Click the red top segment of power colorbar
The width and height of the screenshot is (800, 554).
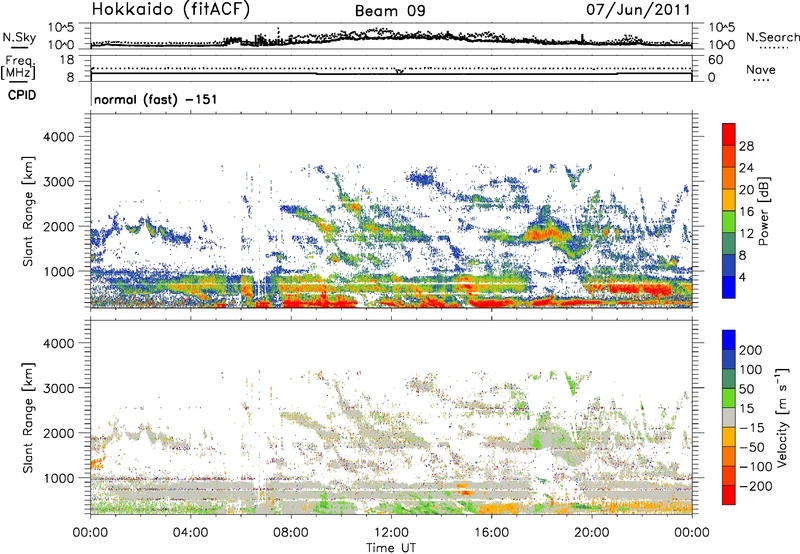[x=729, y=134]
